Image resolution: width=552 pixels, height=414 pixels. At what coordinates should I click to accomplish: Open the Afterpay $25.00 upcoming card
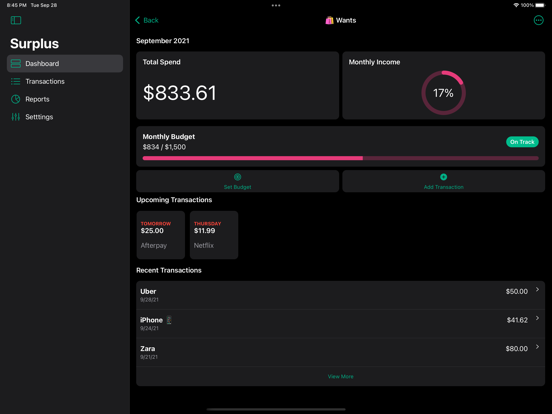(161, 235)
